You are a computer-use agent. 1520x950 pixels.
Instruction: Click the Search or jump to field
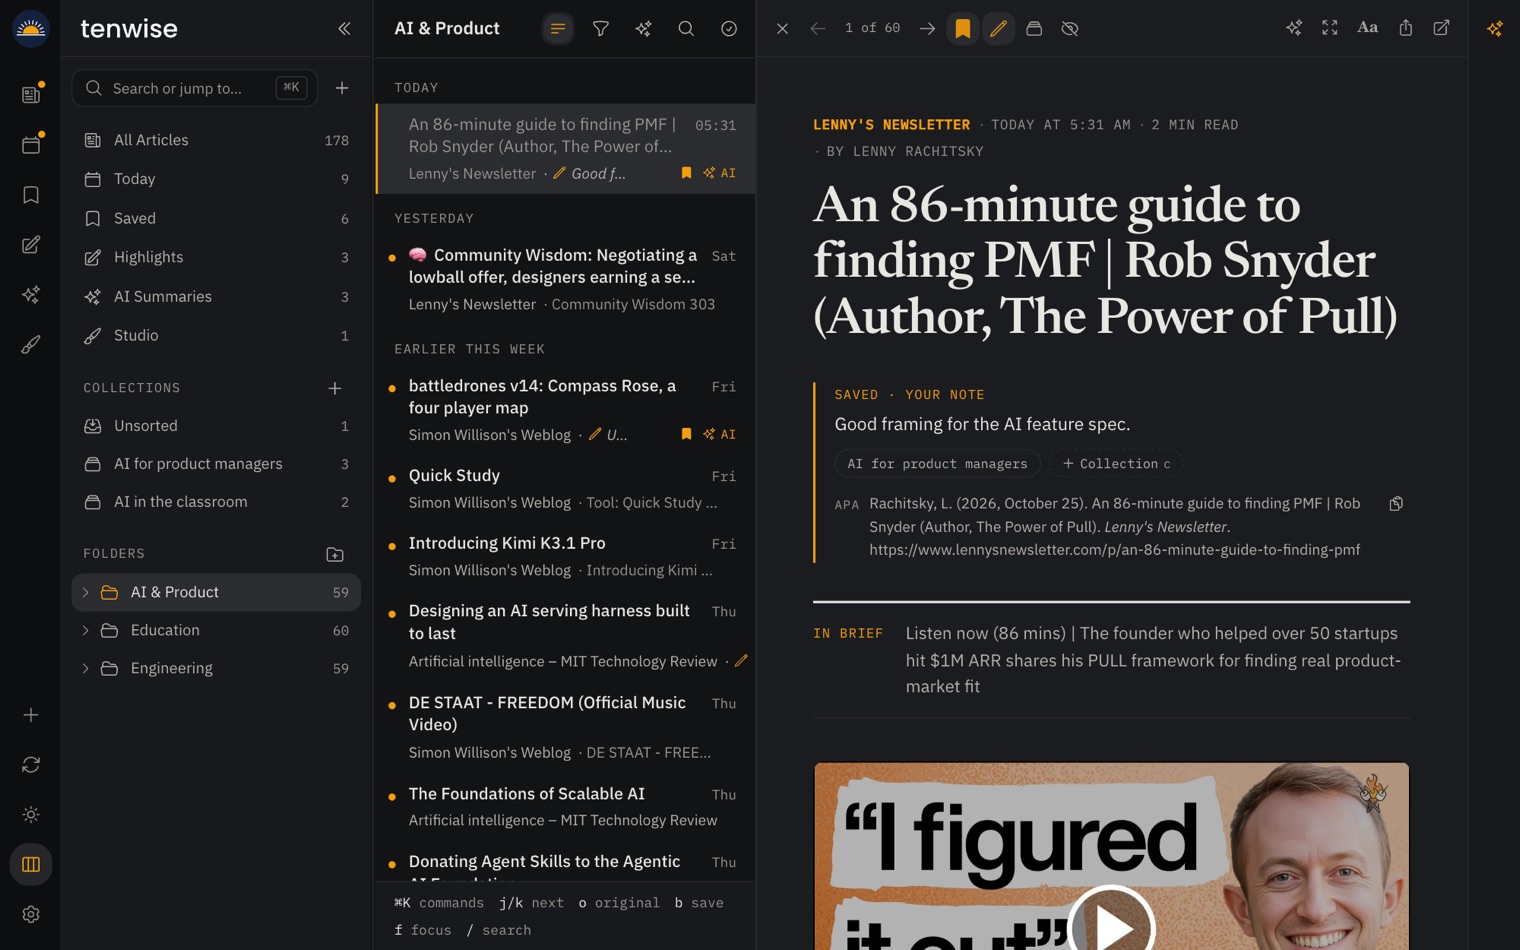click(195, 88)
